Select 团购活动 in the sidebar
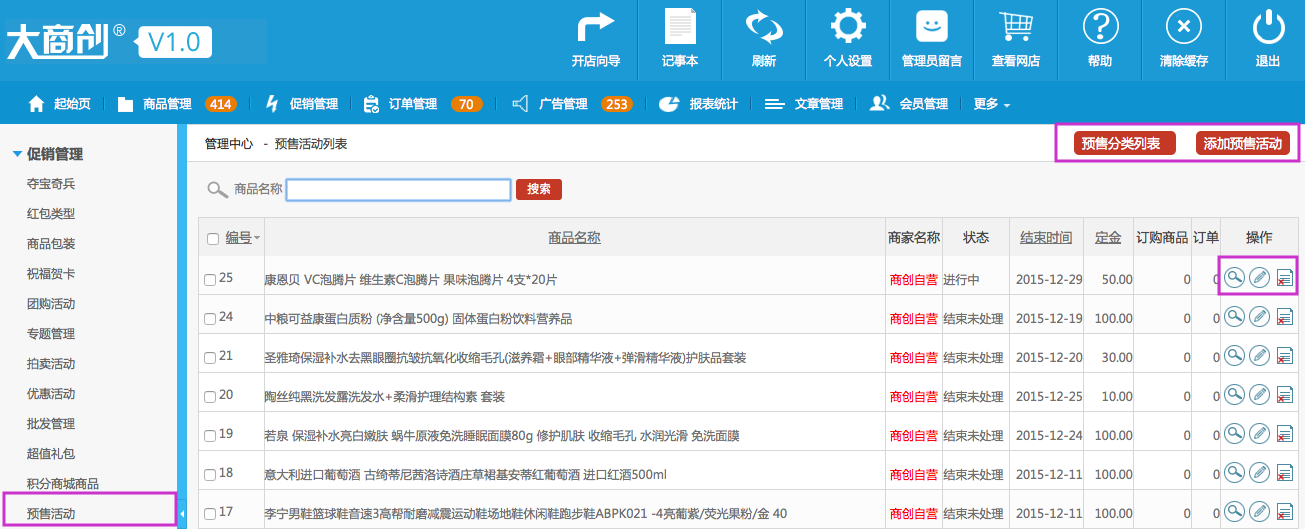 [51, 304]
